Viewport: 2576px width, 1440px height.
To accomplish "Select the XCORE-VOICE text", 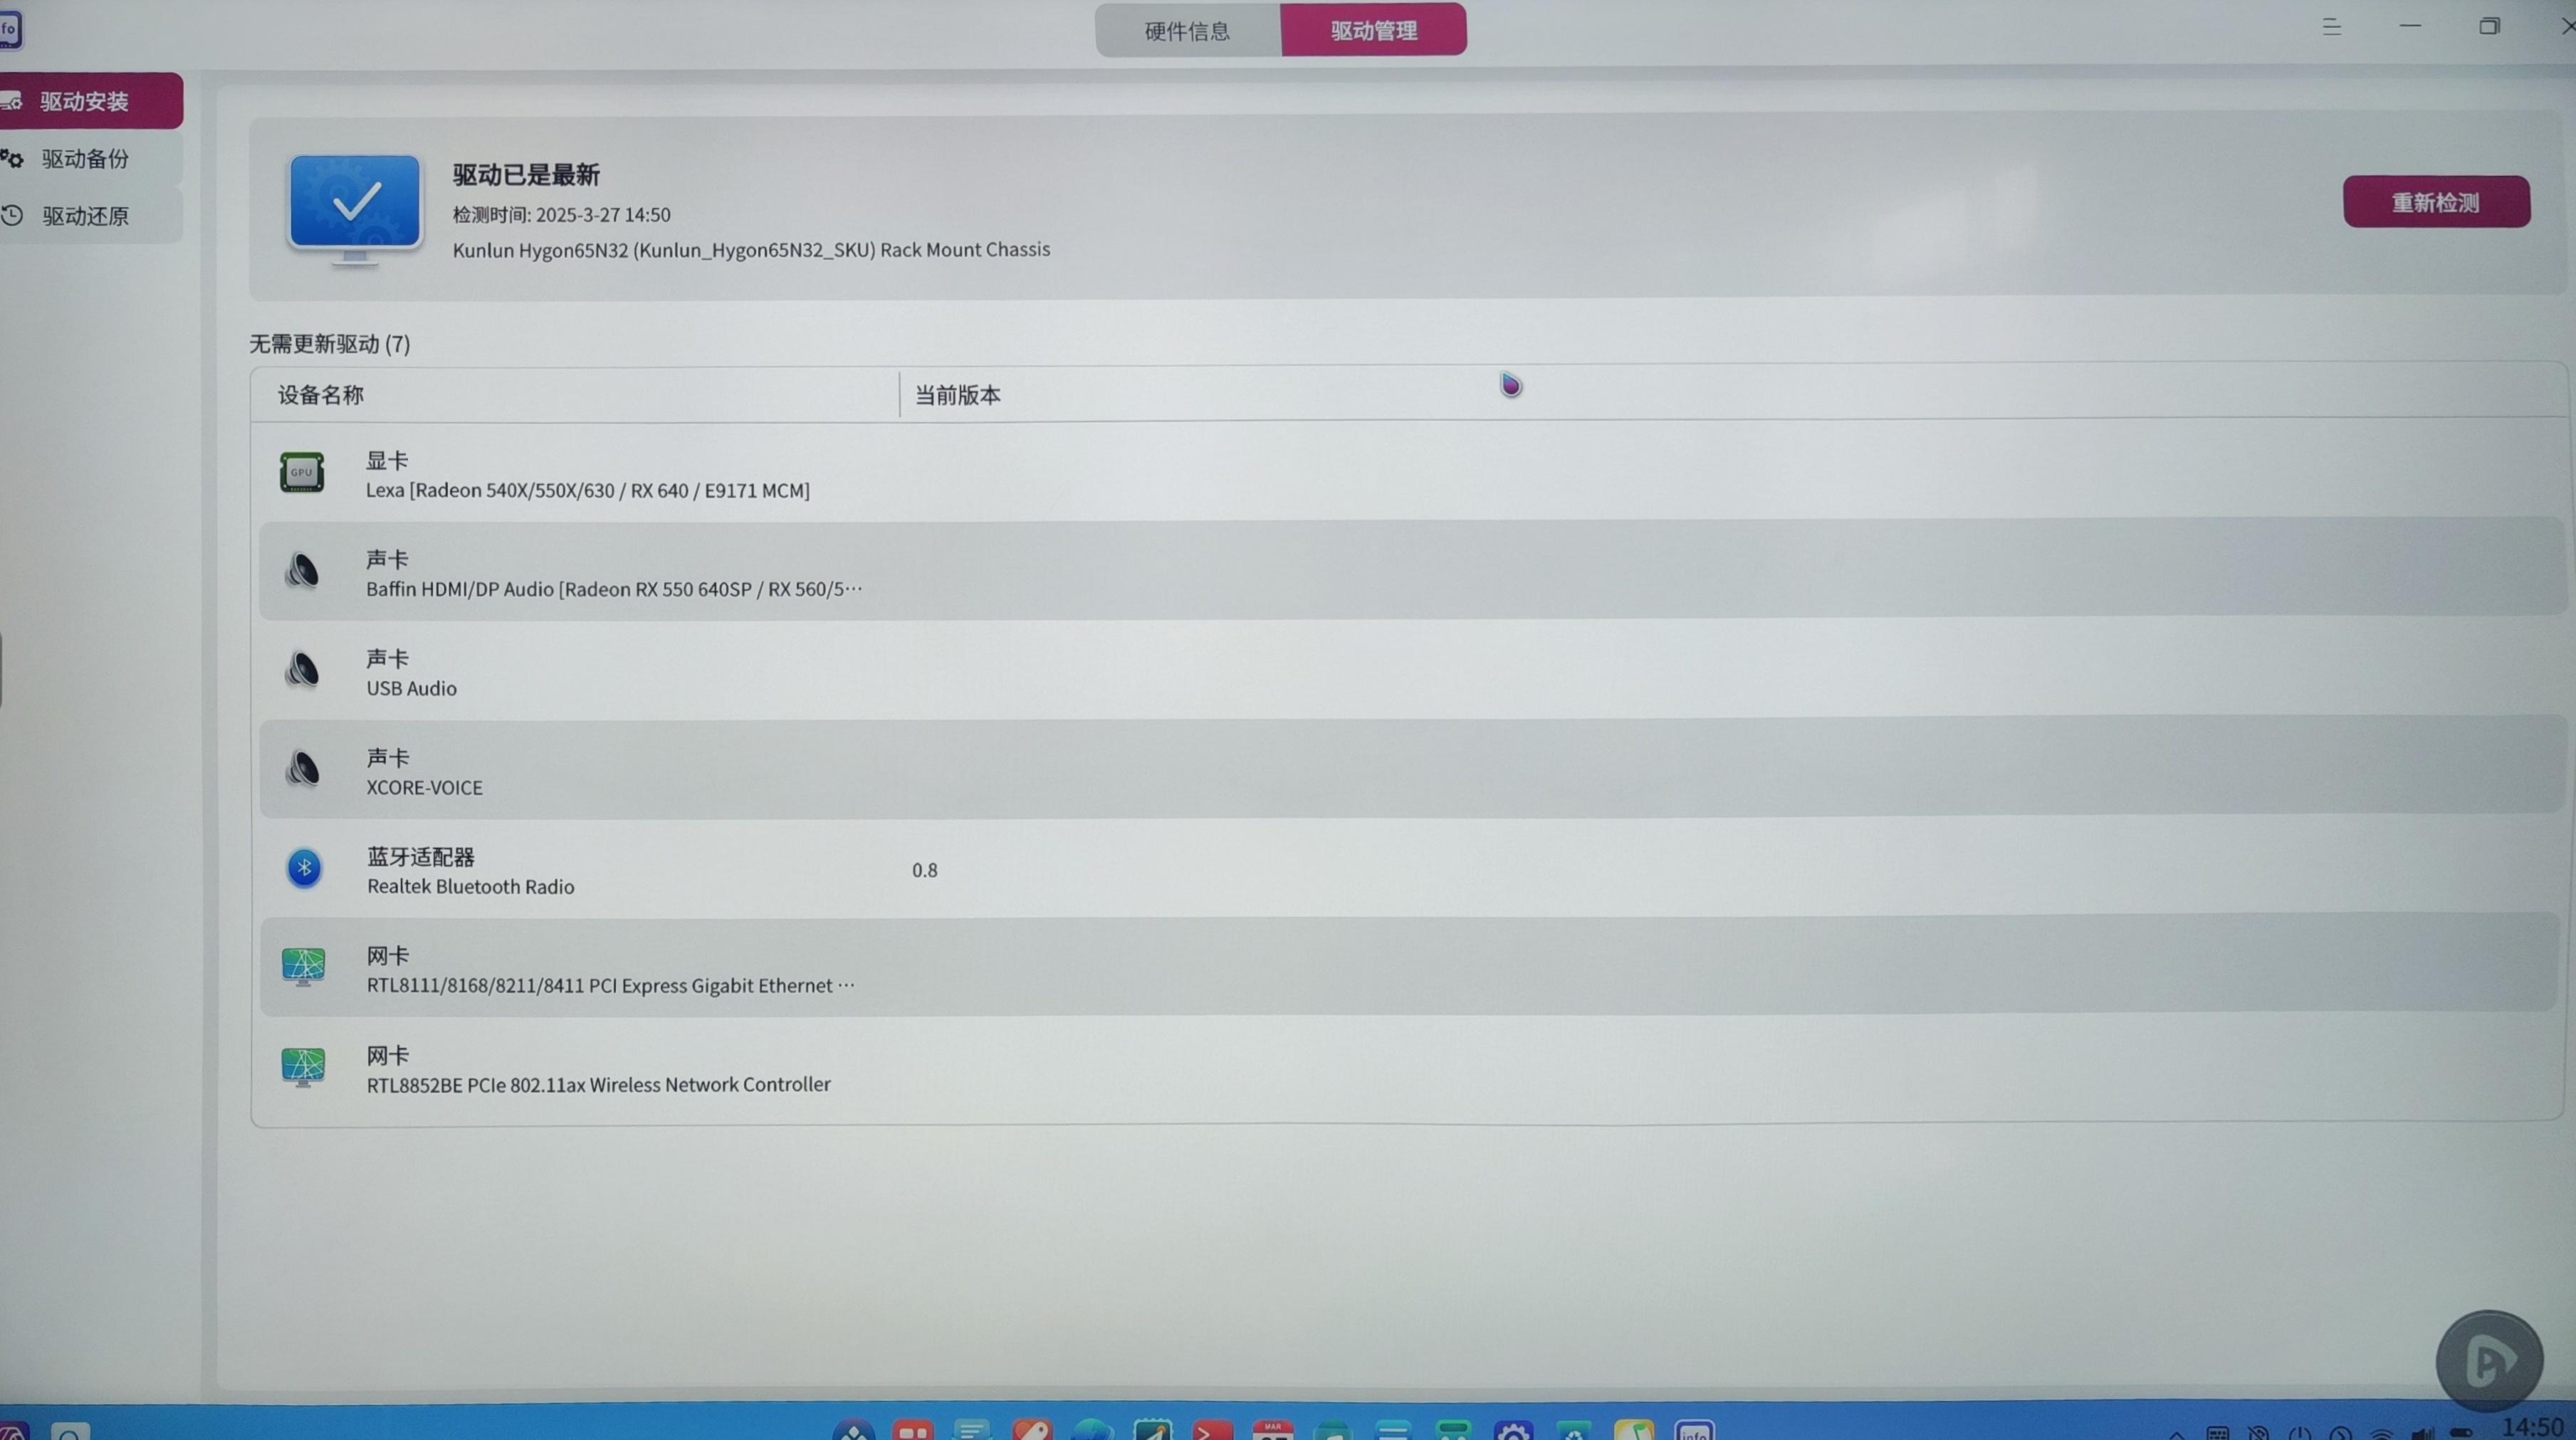I will tap(424, 787).
